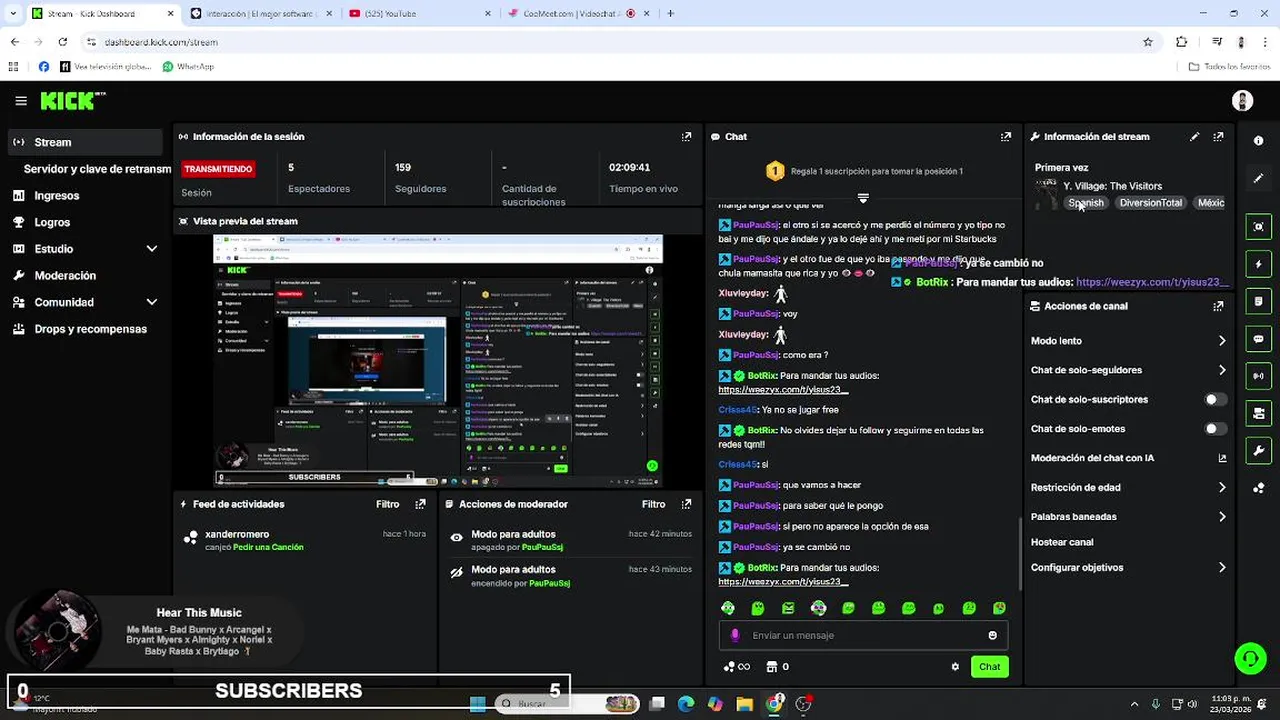Click the clip capture icon in right sidebar
The image size is (1280, 720).
(x=1258, y=227)
